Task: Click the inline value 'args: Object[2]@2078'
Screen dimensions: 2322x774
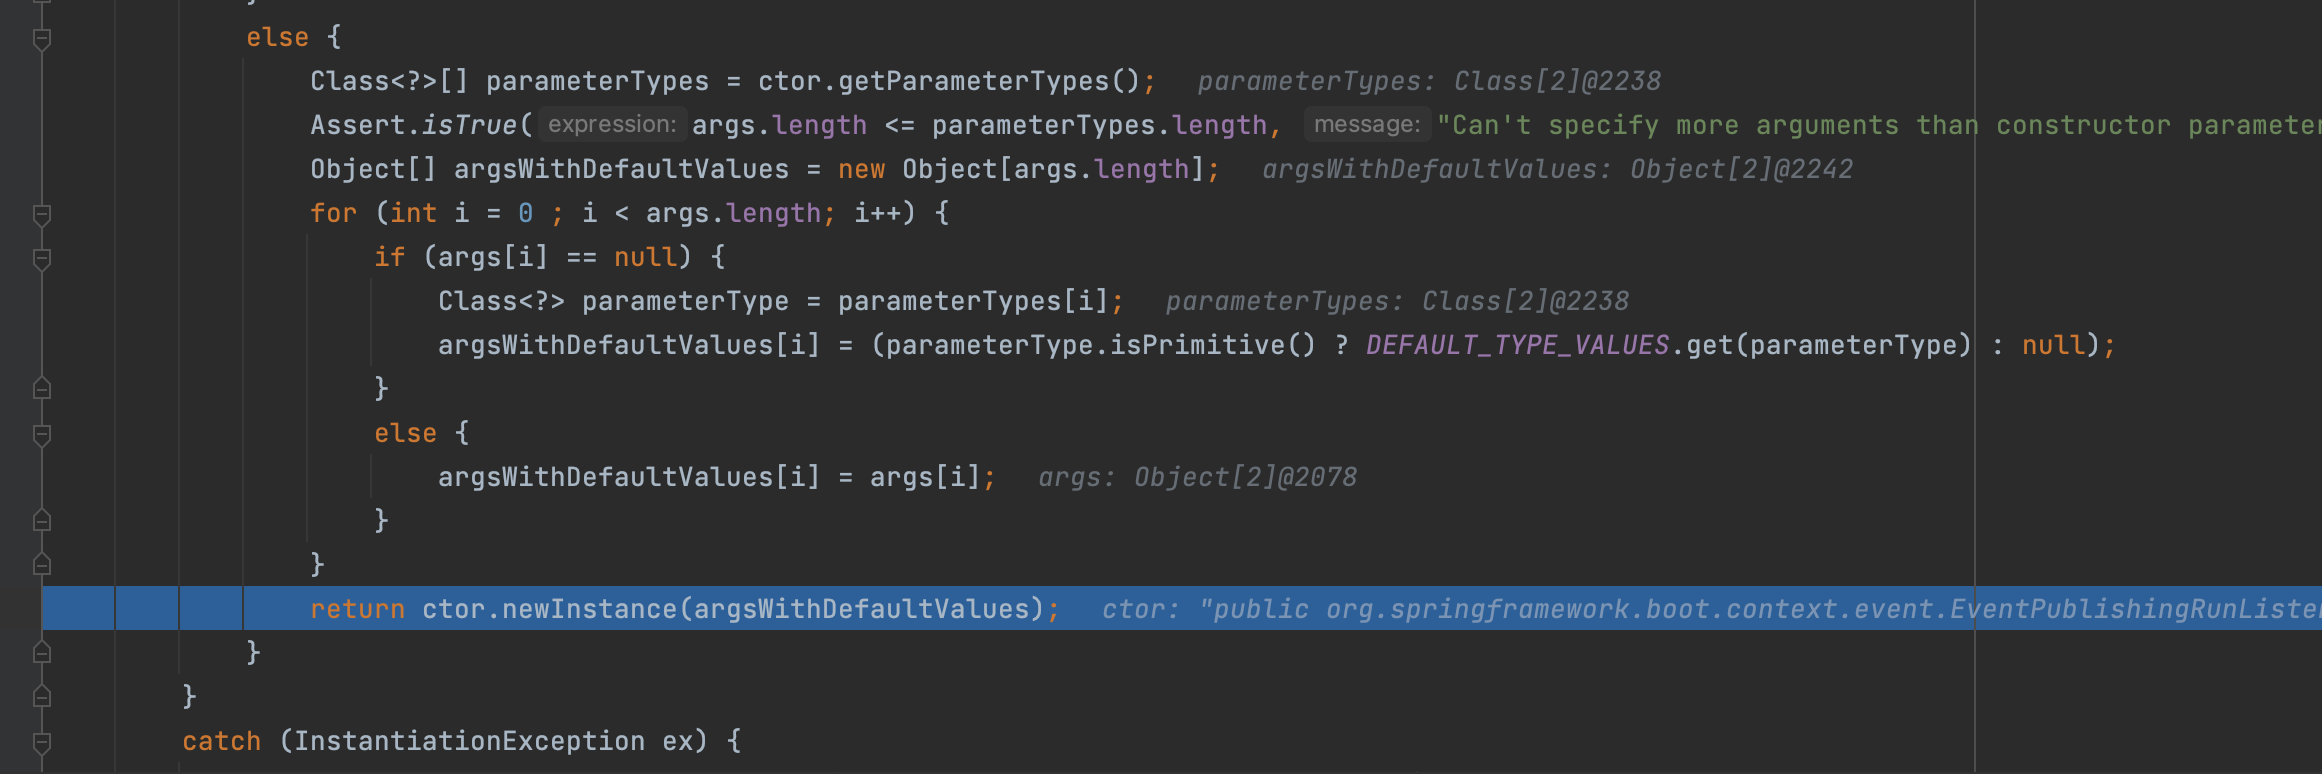Action: tap(1197, 477)
